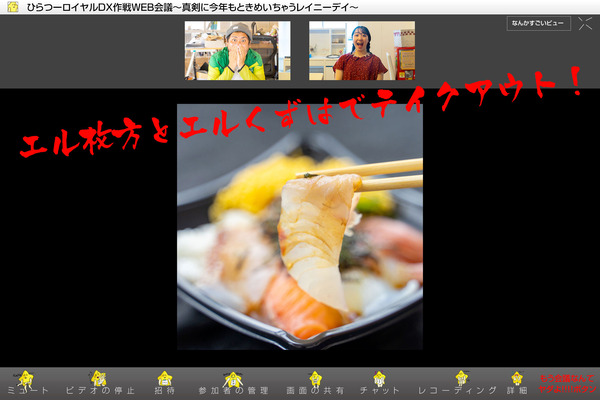Click the mute (ミュート) icon
Screen dimensions: 600x400
coord(25,377)
